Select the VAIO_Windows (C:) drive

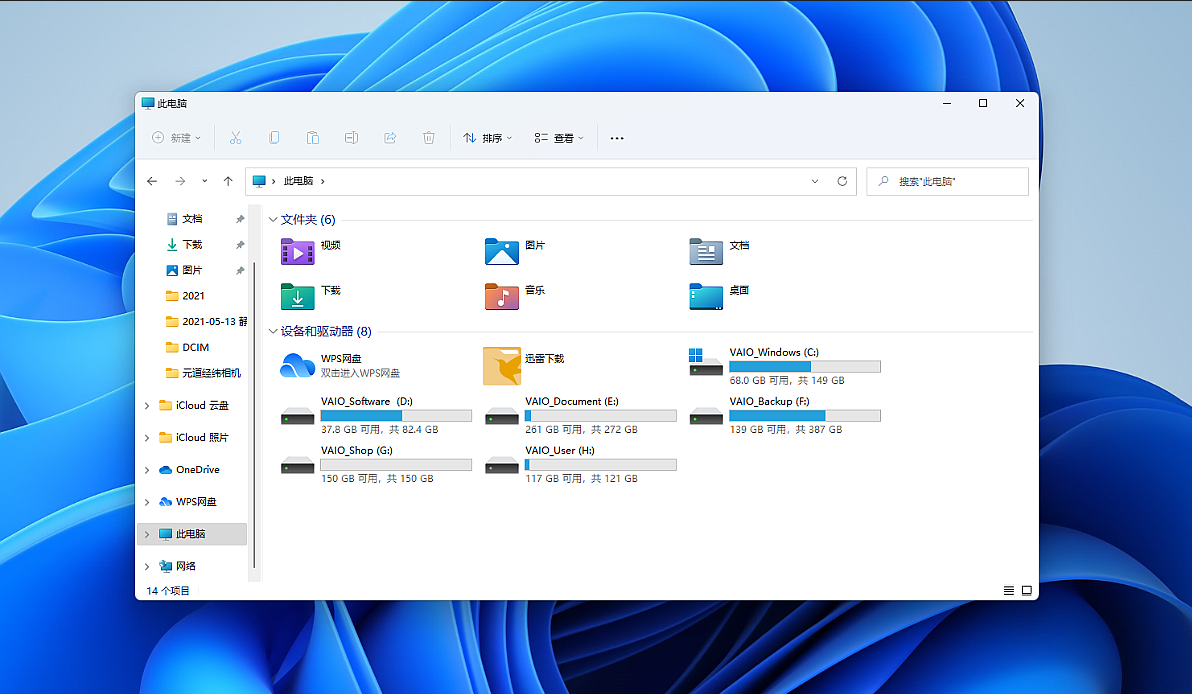pos(785,366)
